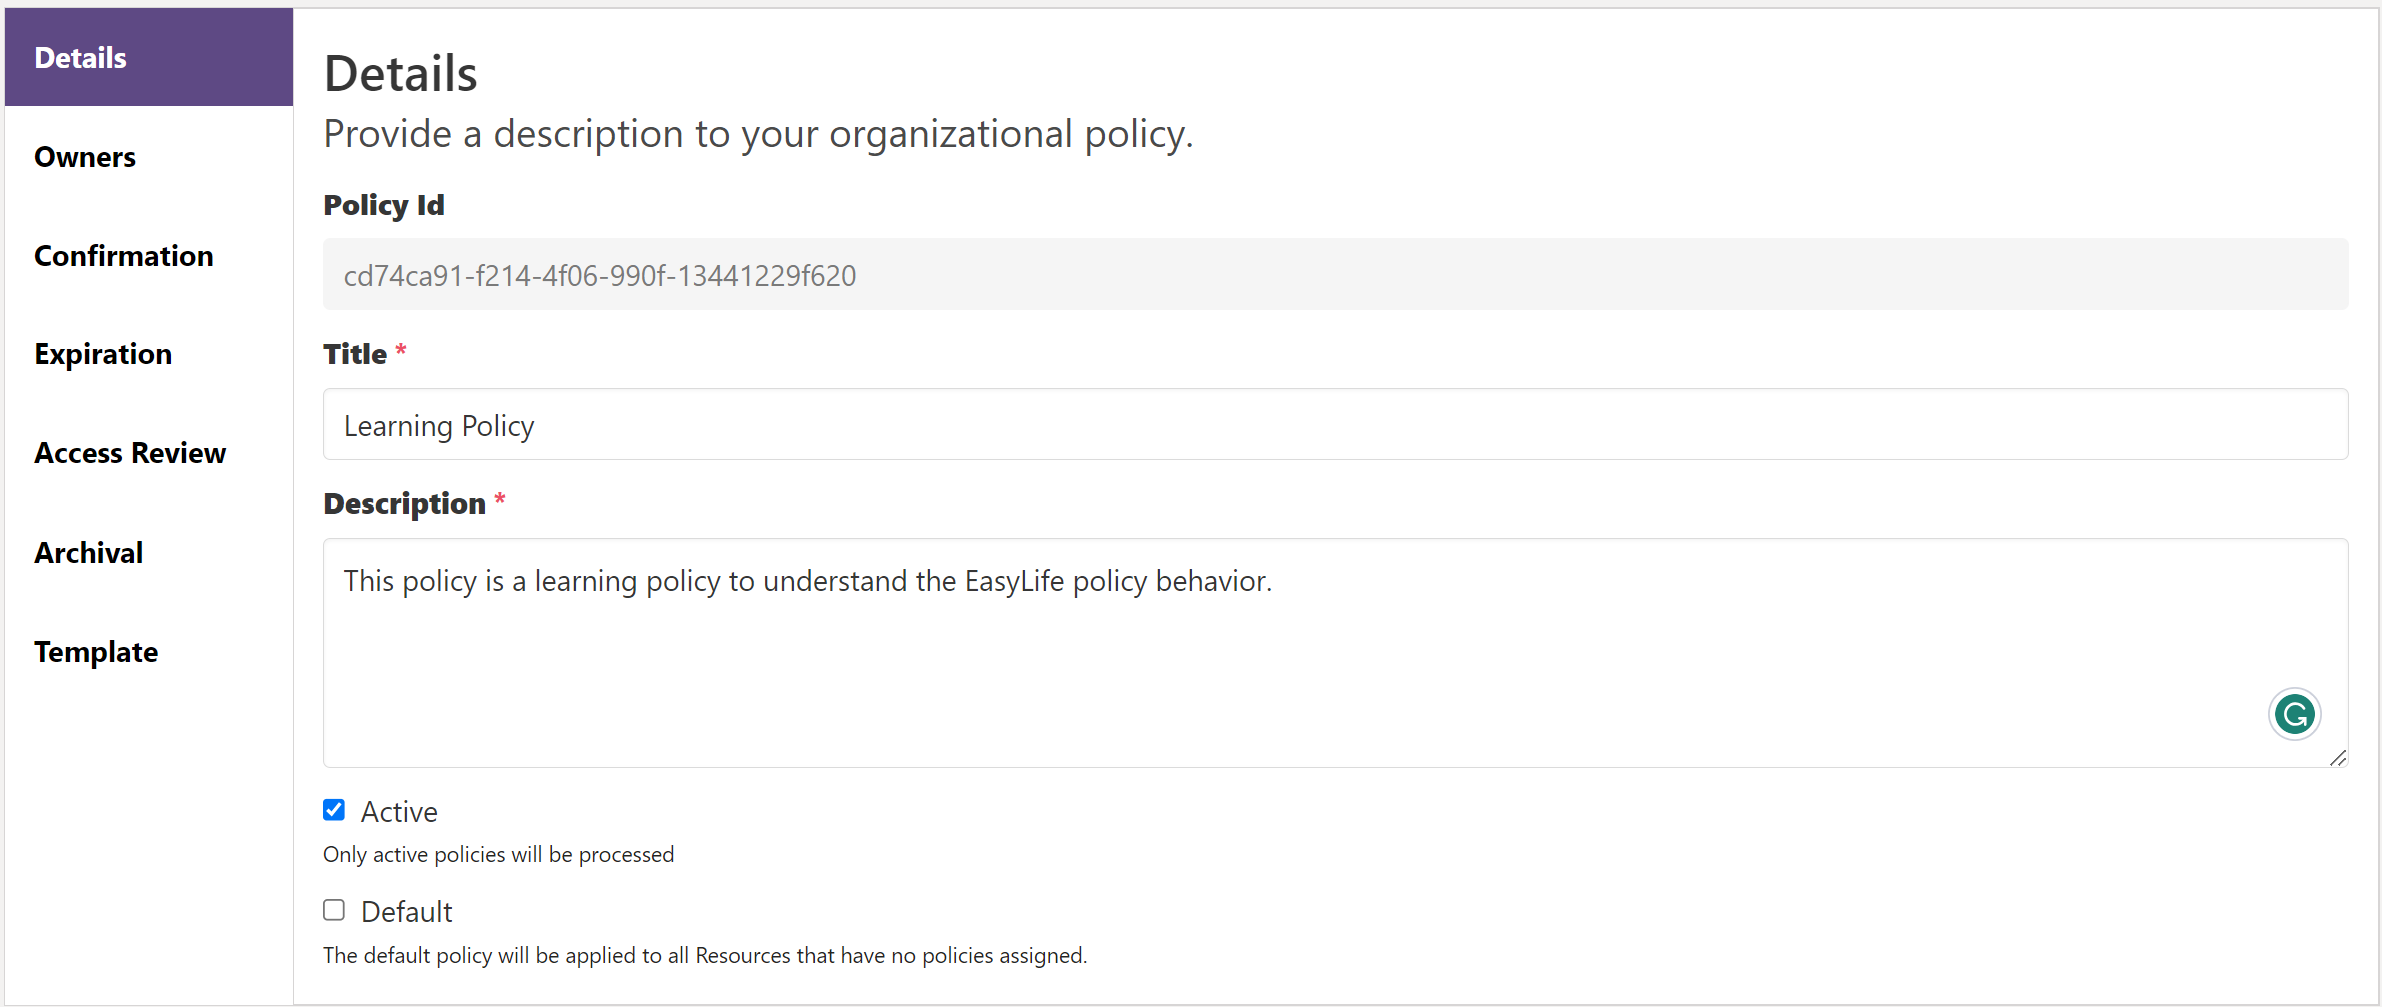2382x1008 pixels.
Task: Click the description resize handle
Action: click(x=2339, y=758)
